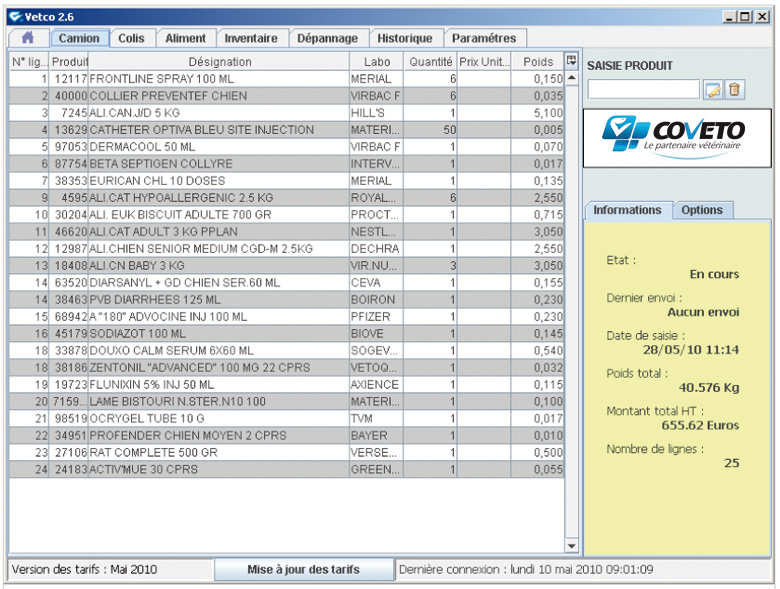Screen dimensions: 780x589
Task: Sort by the Produit column header
Action: click(x=69, y=62)
